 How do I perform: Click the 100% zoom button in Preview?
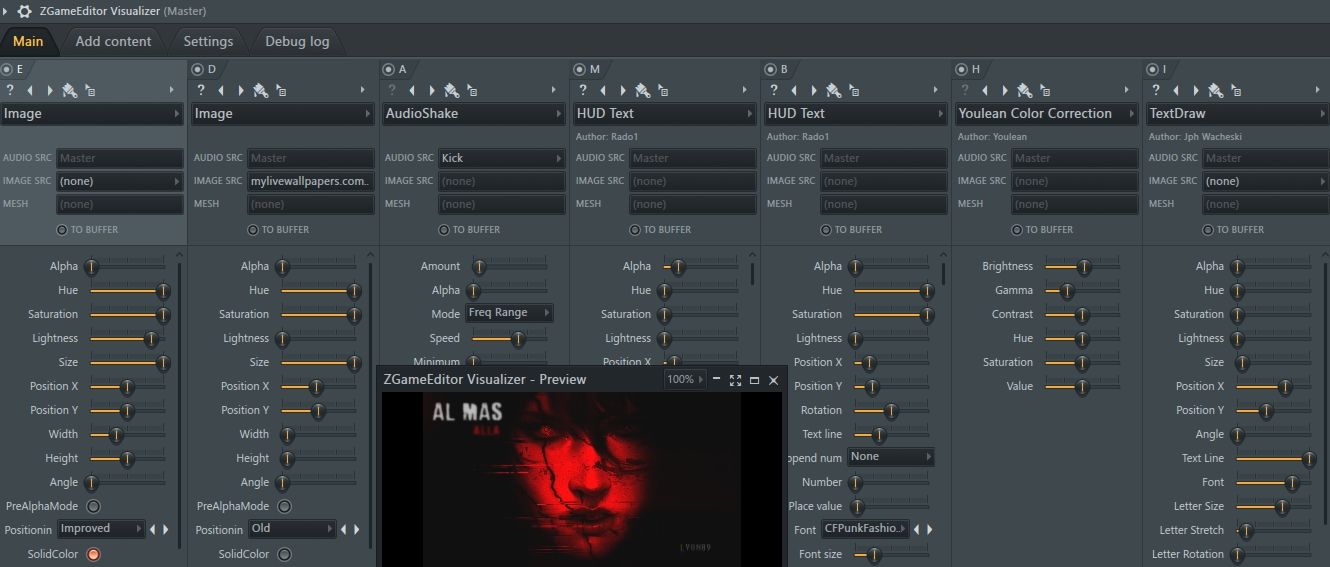pyautogui.click(x=685, y=380)
